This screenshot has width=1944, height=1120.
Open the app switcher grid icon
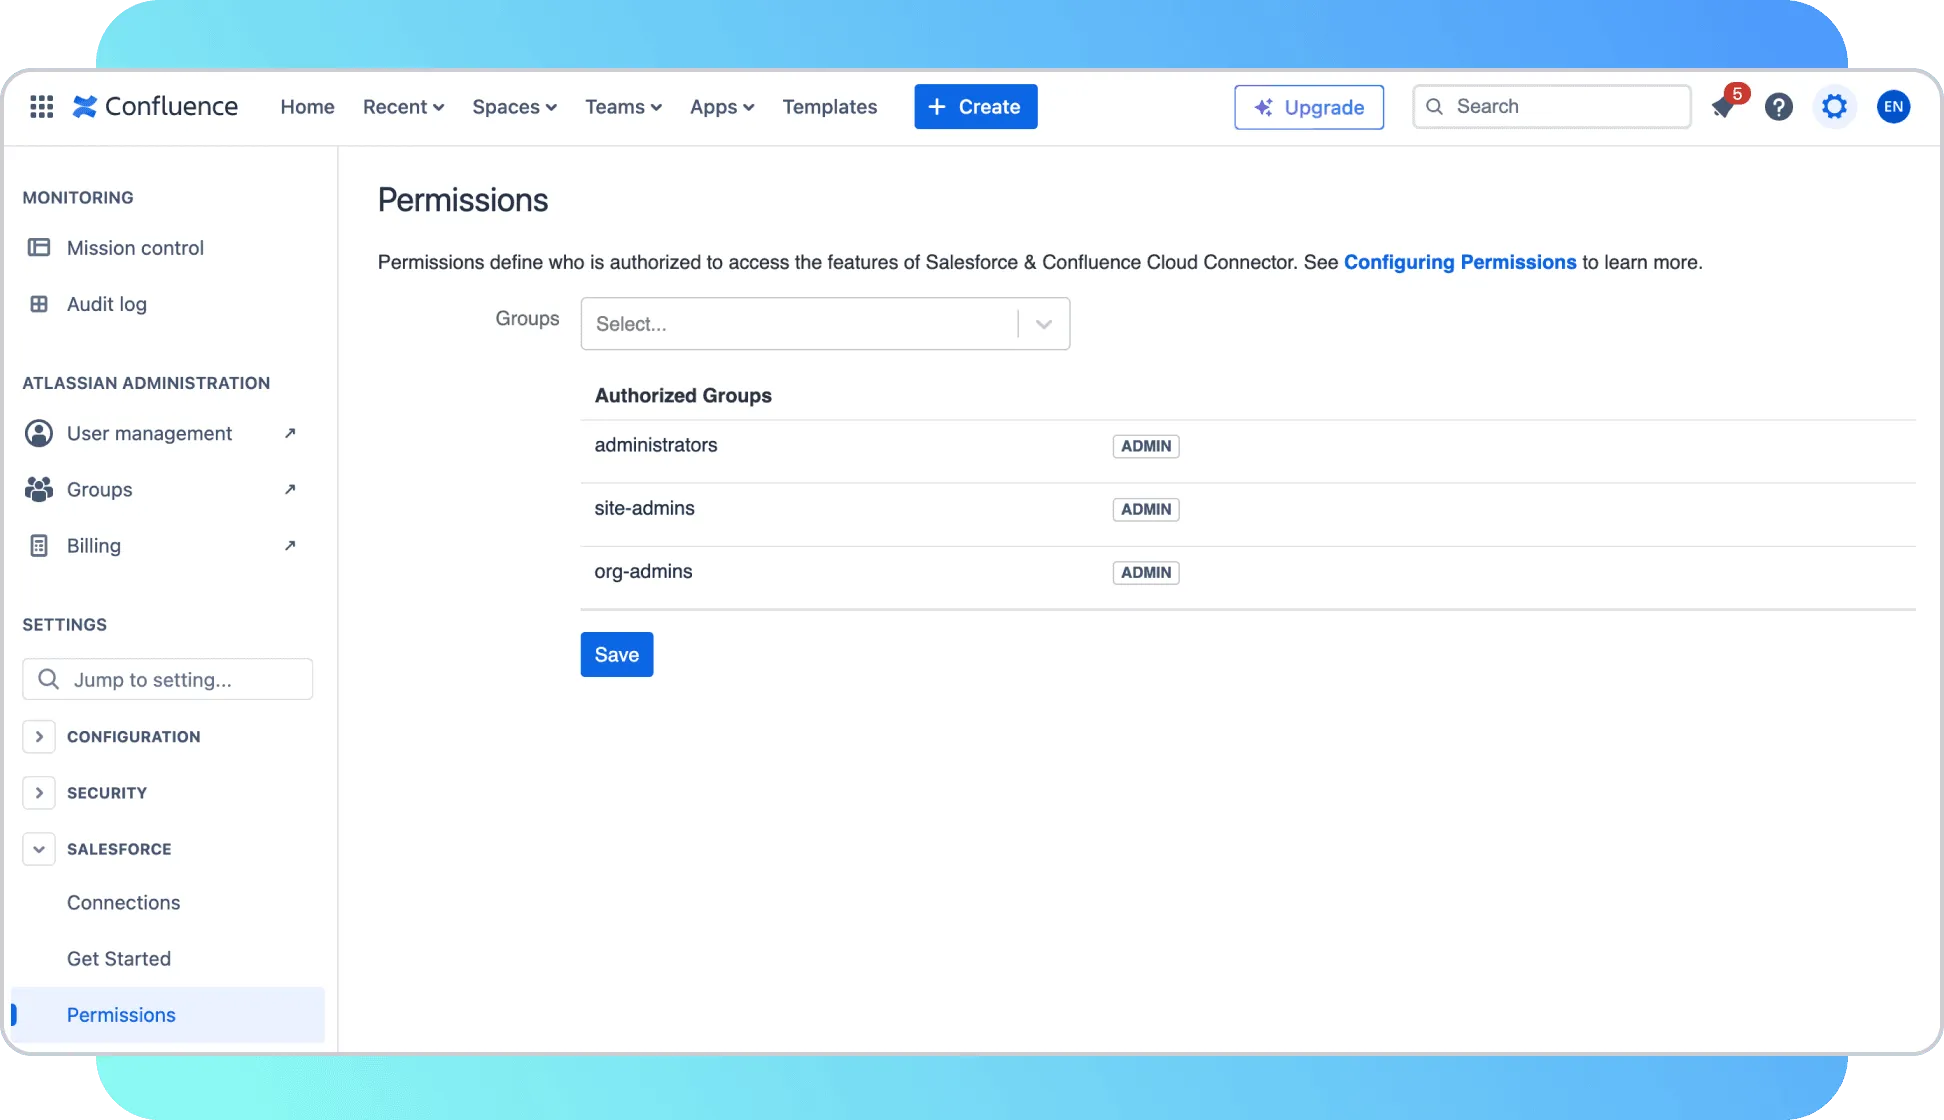pyautogui.click(x=41, y=107)
